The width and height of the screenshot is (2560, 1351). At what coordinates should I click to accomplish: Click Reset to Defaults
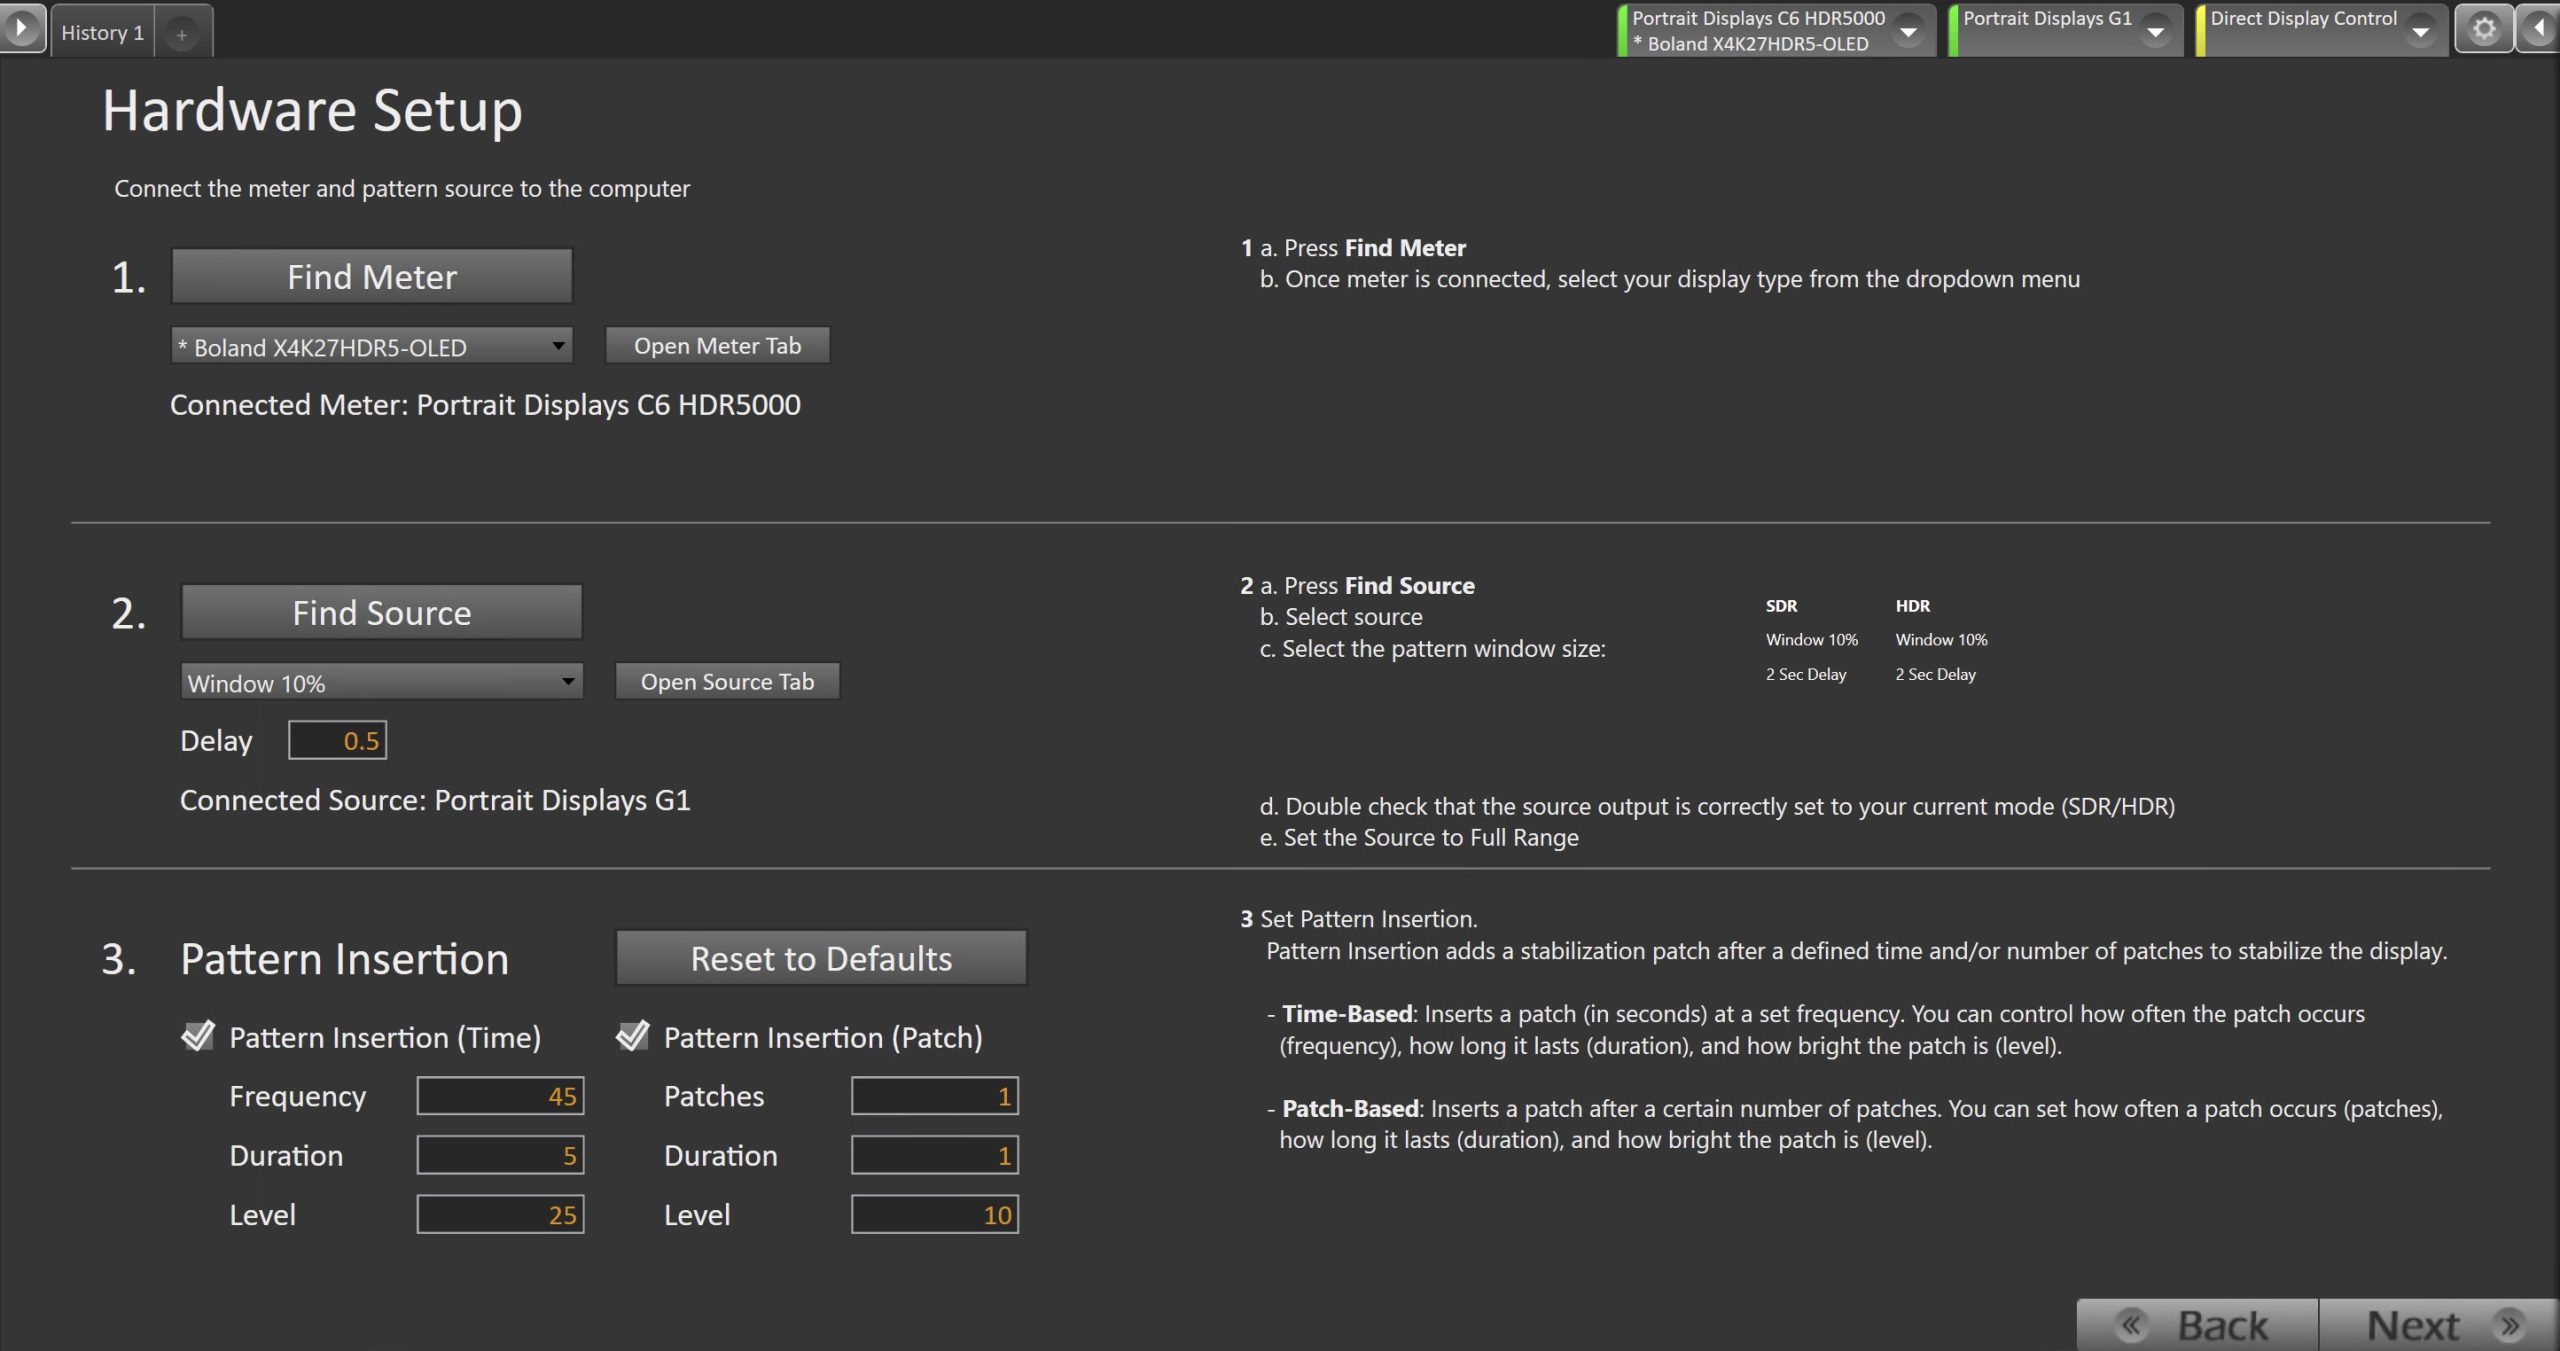tap(820, 958)
